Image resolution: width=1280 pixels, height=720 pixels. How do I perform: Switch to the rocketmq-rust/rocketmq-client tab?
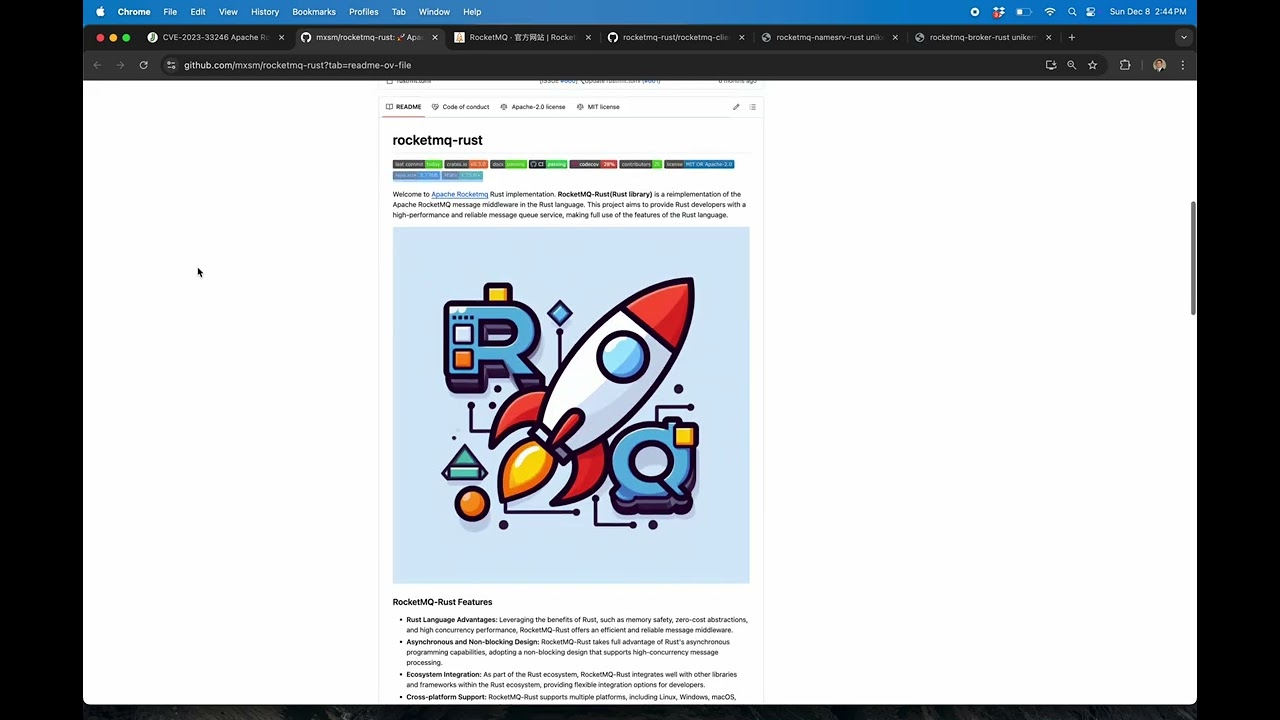pyautogui.click(x=675, y=37)
